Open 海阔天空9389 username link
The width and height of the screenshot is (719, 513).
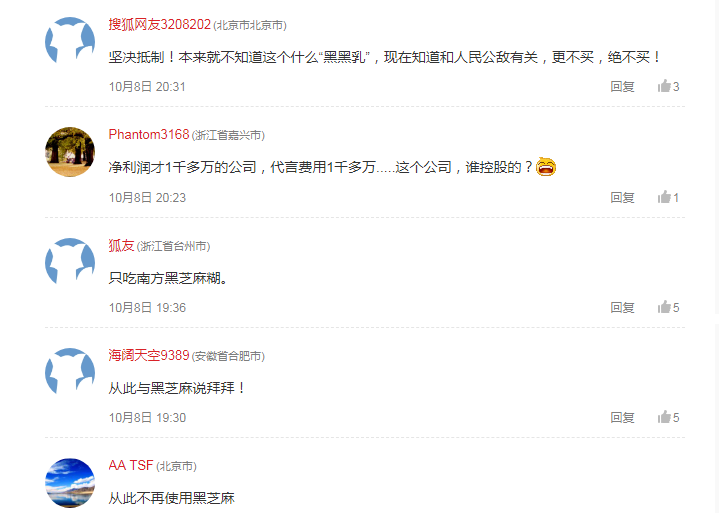pos(149,355)
